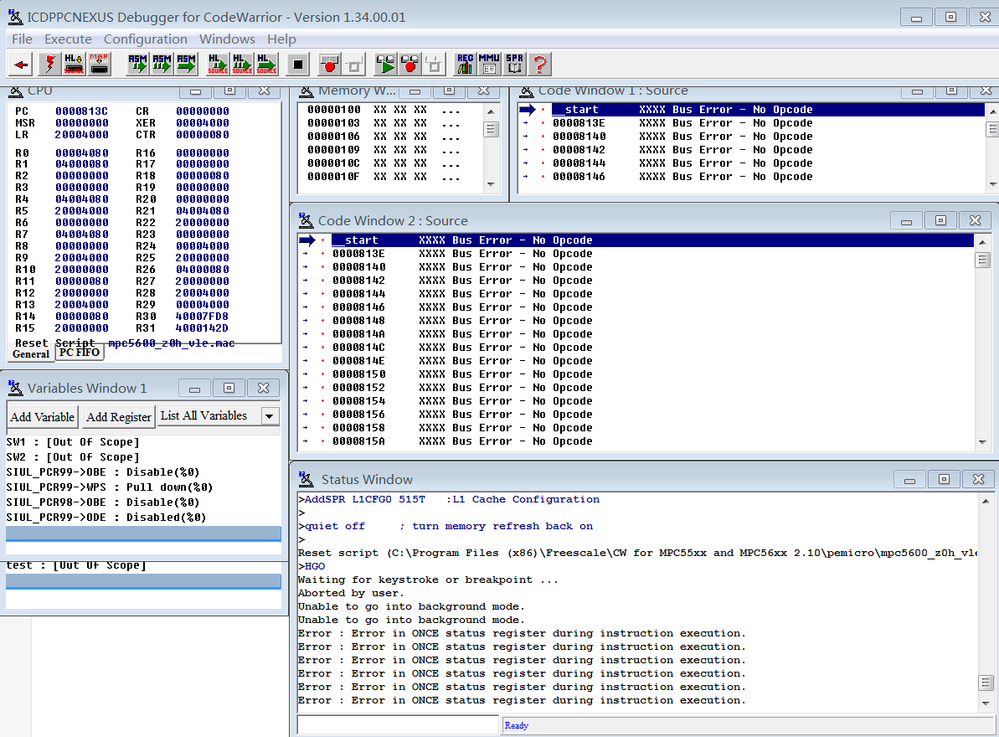This screenshot has width=999, height=737.
Task: Open the REG registers icon
Action: 465,64
